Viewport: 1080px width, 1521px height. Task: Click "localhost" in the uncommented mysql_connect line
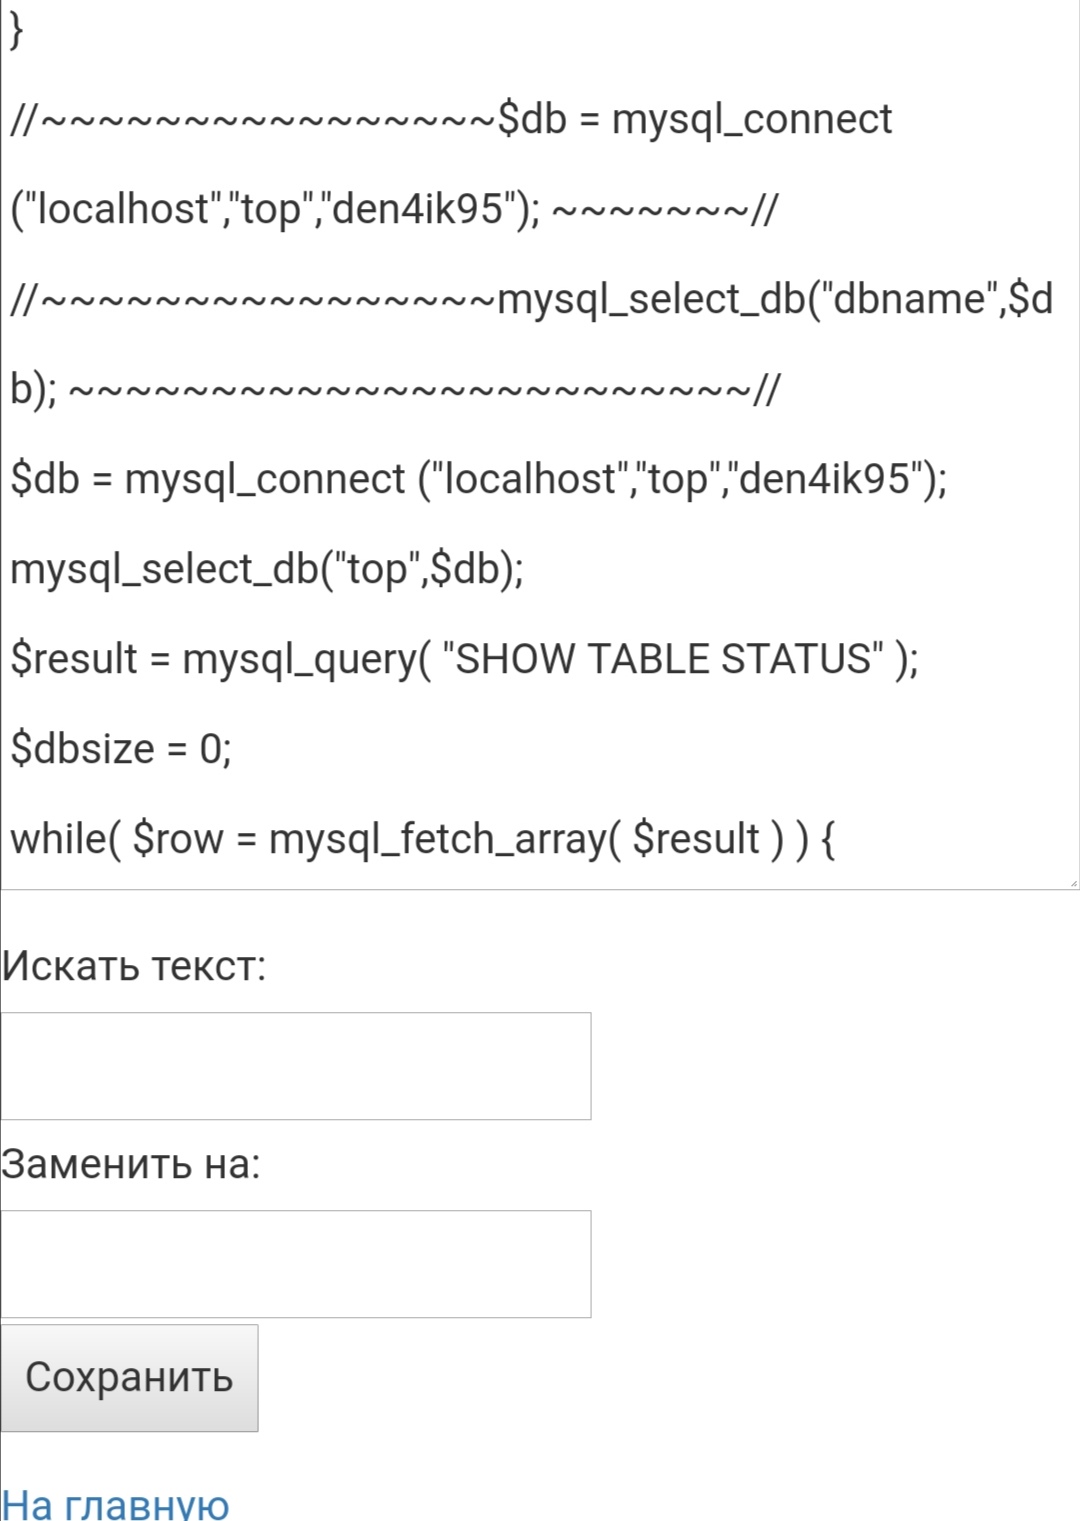point(530,479)
